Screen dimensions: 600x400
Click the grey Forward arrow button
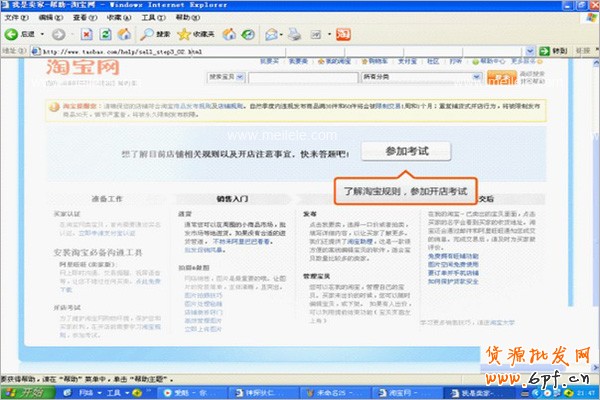click(x=59, y=34)
